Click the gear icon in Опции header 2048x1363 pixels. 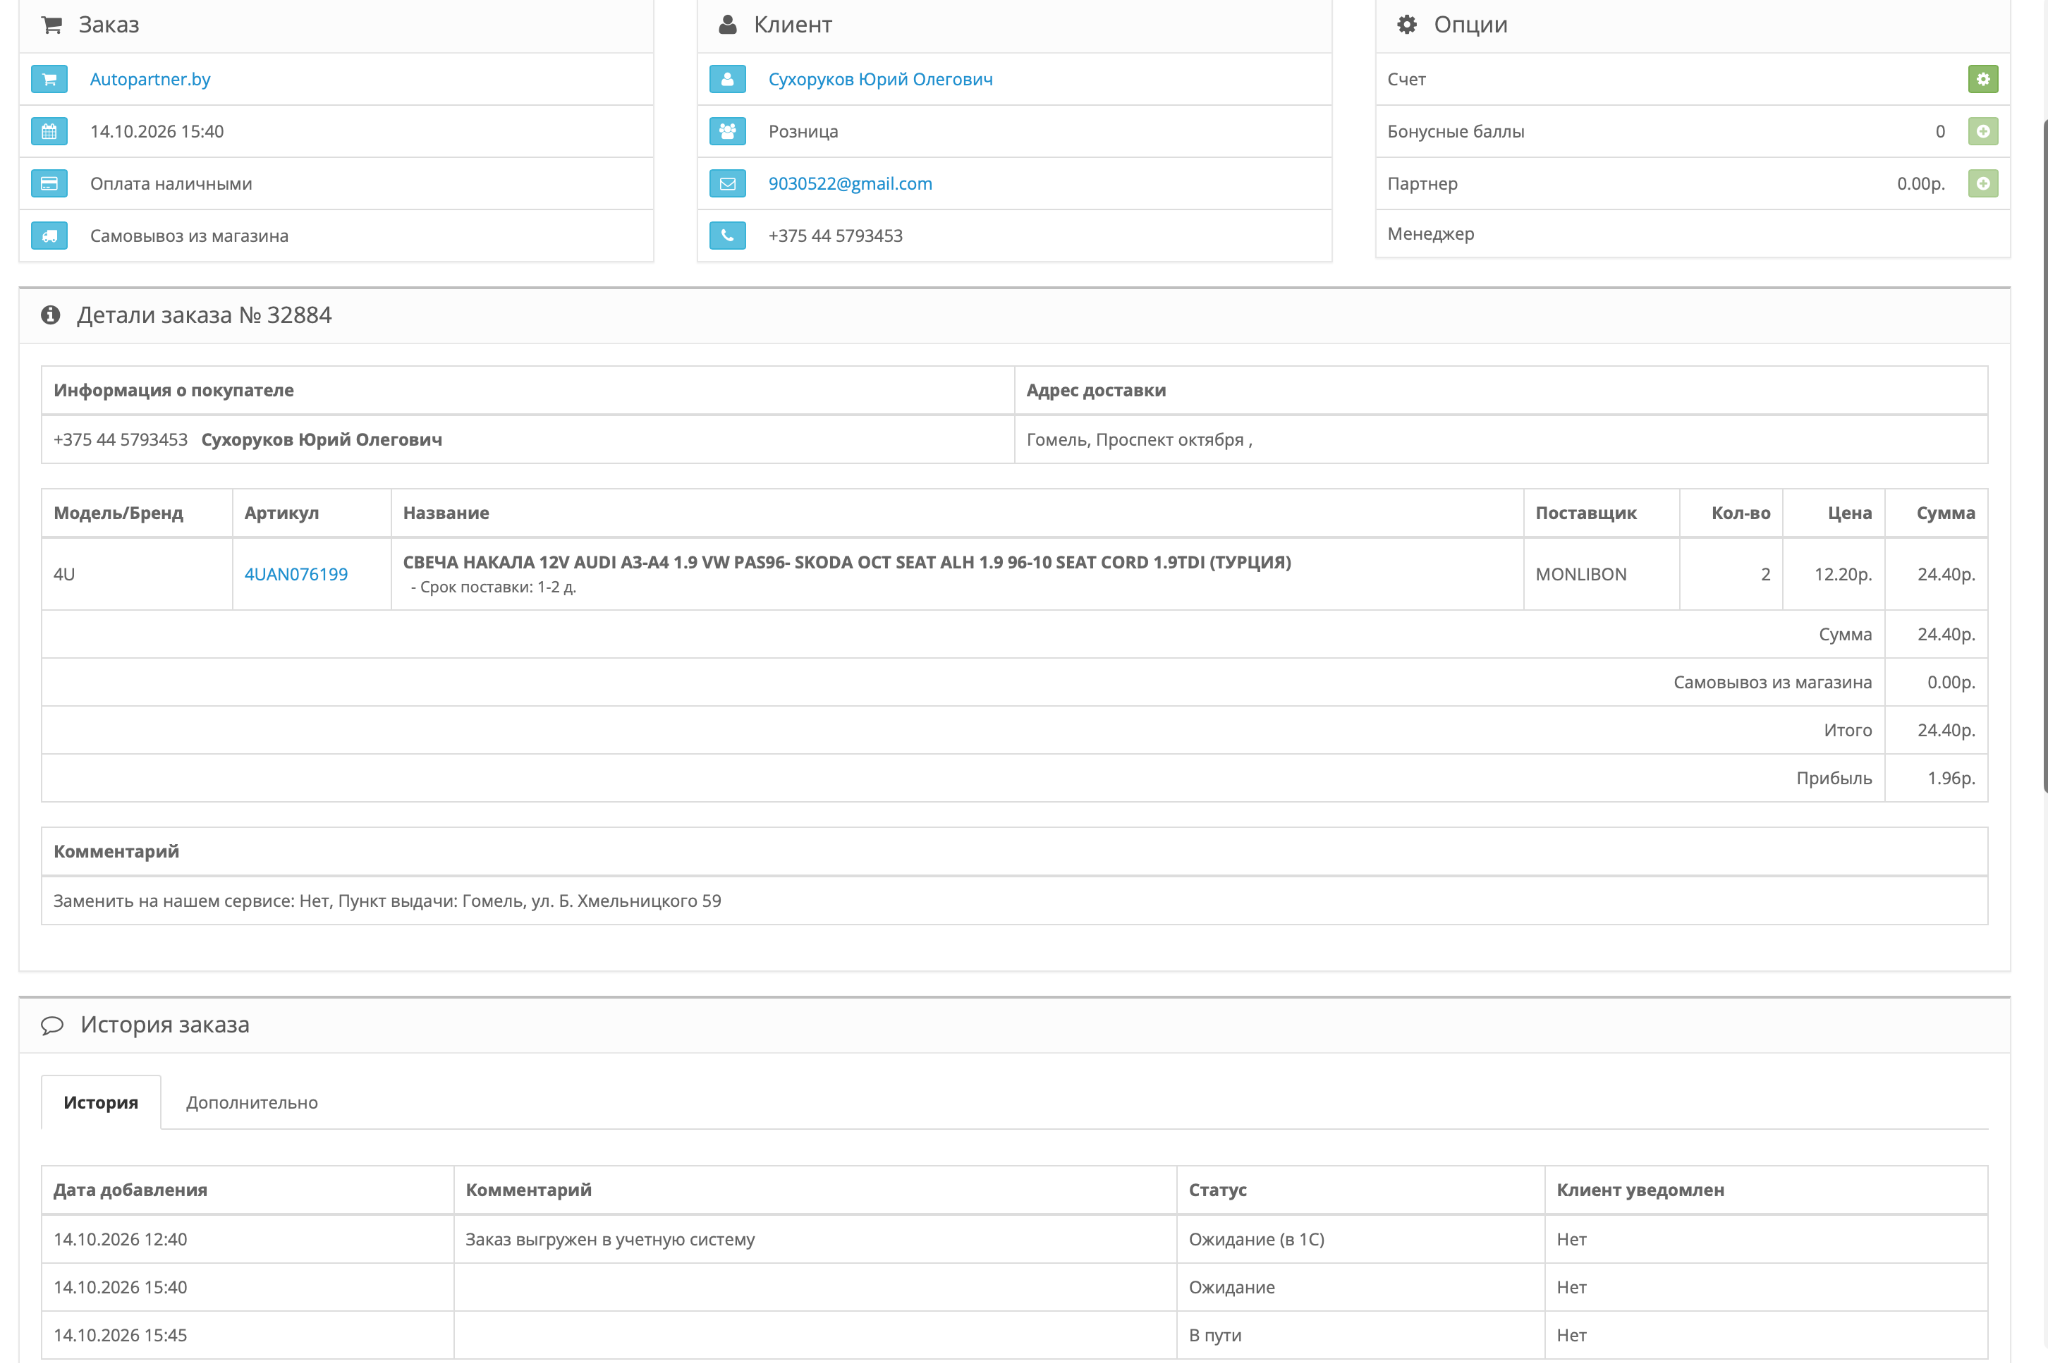(x=1407, y=25)
